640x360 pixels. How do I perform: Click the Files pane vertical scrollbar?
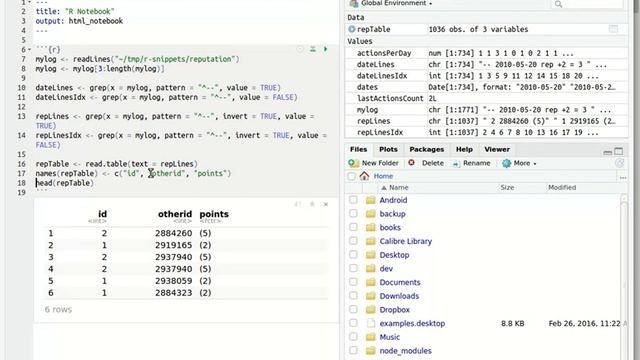(624, 278)
